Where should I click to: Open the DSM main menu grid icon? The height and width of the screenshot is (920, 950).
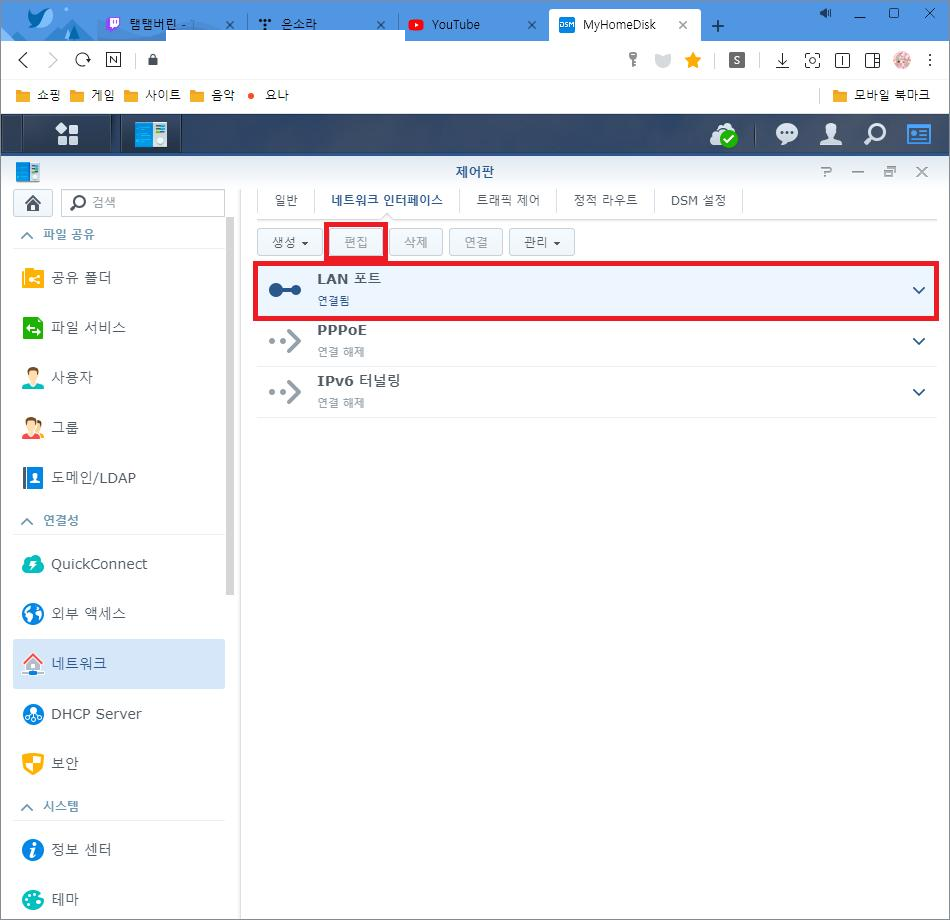[x=67, y=134]
